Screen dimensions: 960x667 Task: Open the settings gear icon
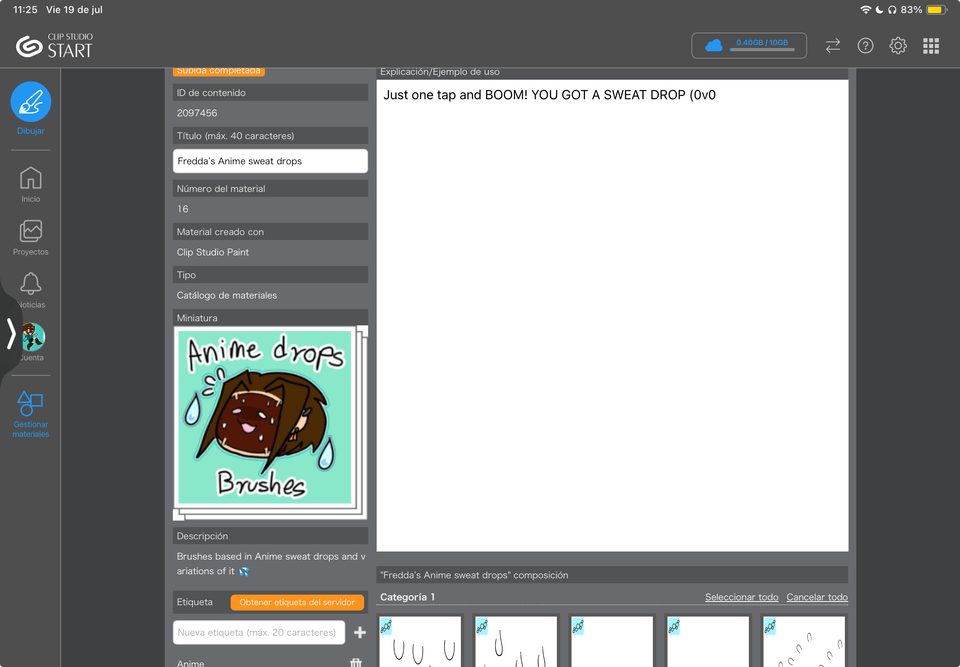898,46
